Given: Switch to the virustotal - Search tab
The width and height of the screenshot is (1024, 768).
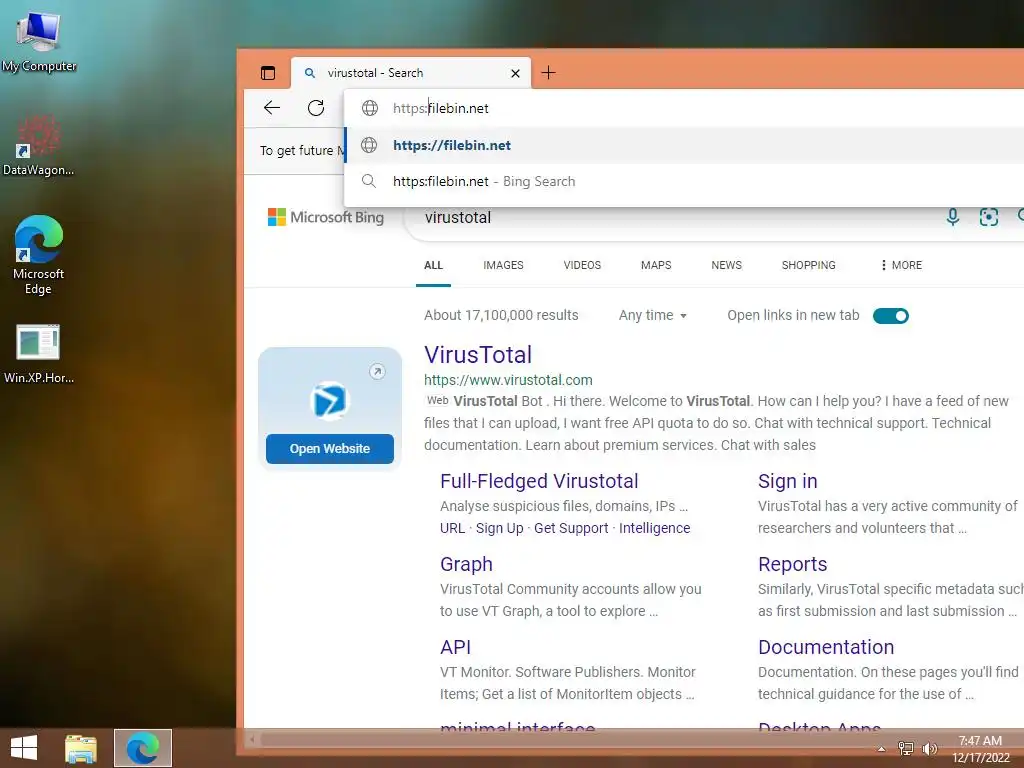Looking at the screenshot, I should pyautogui.click(x=410, y=72).
